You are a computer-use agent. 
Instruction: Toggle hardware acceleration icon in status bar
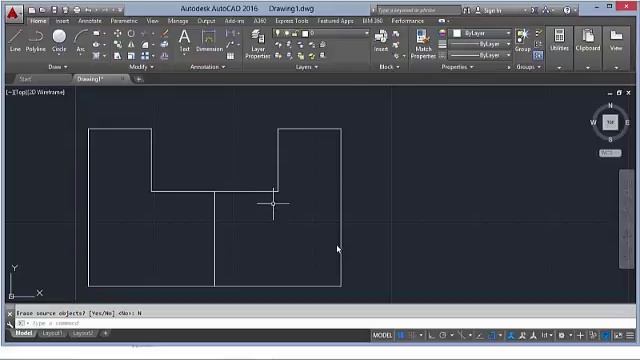(606, 336)
